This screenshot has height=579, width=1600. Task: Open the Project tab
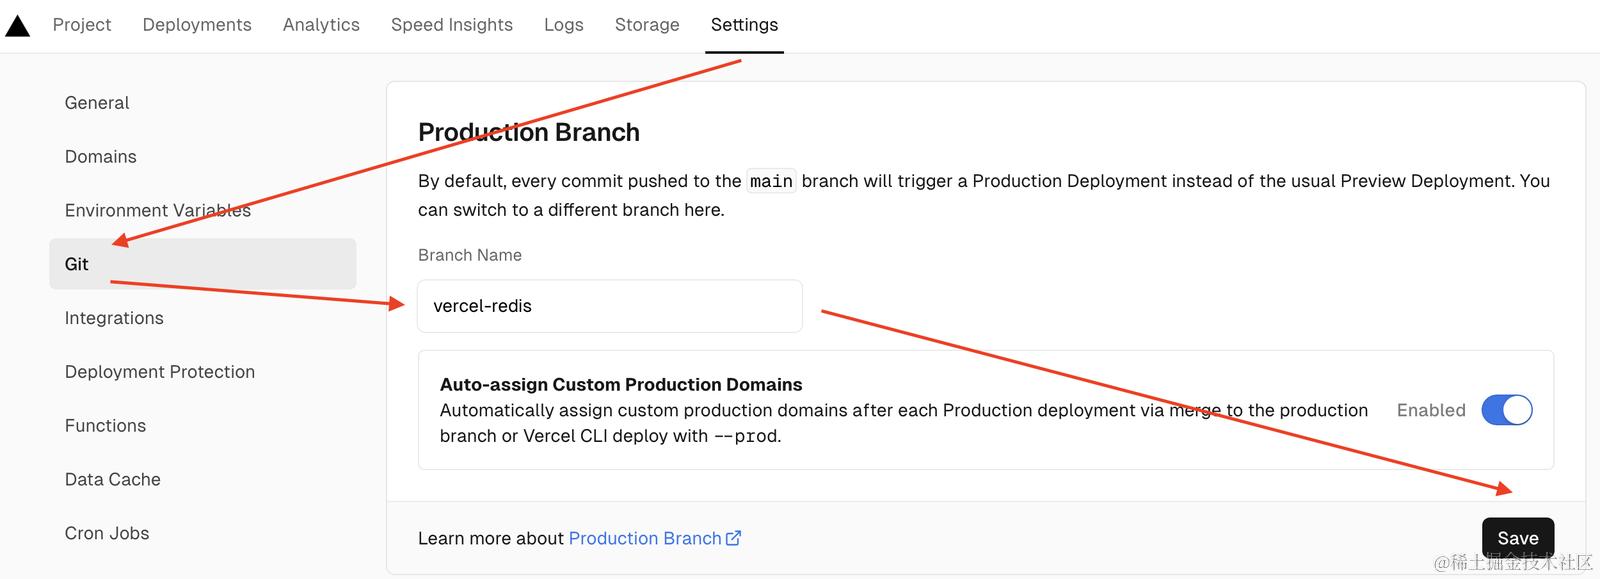pos(82,25)
